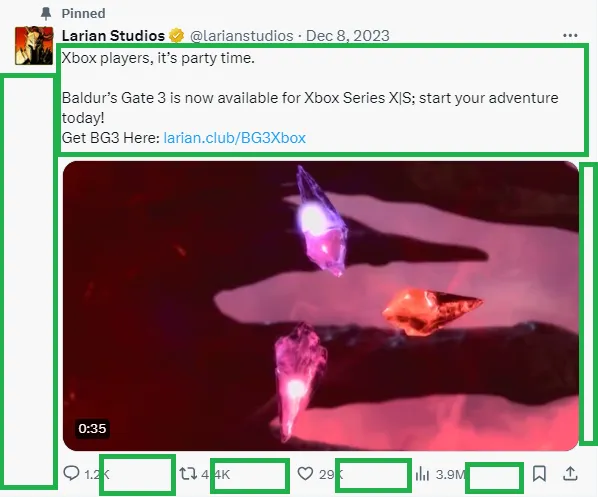Image resolution: width=598 pixels, height=497 pixels.
Task: Open the three-dot more options menu
Action: click(570, 35)
